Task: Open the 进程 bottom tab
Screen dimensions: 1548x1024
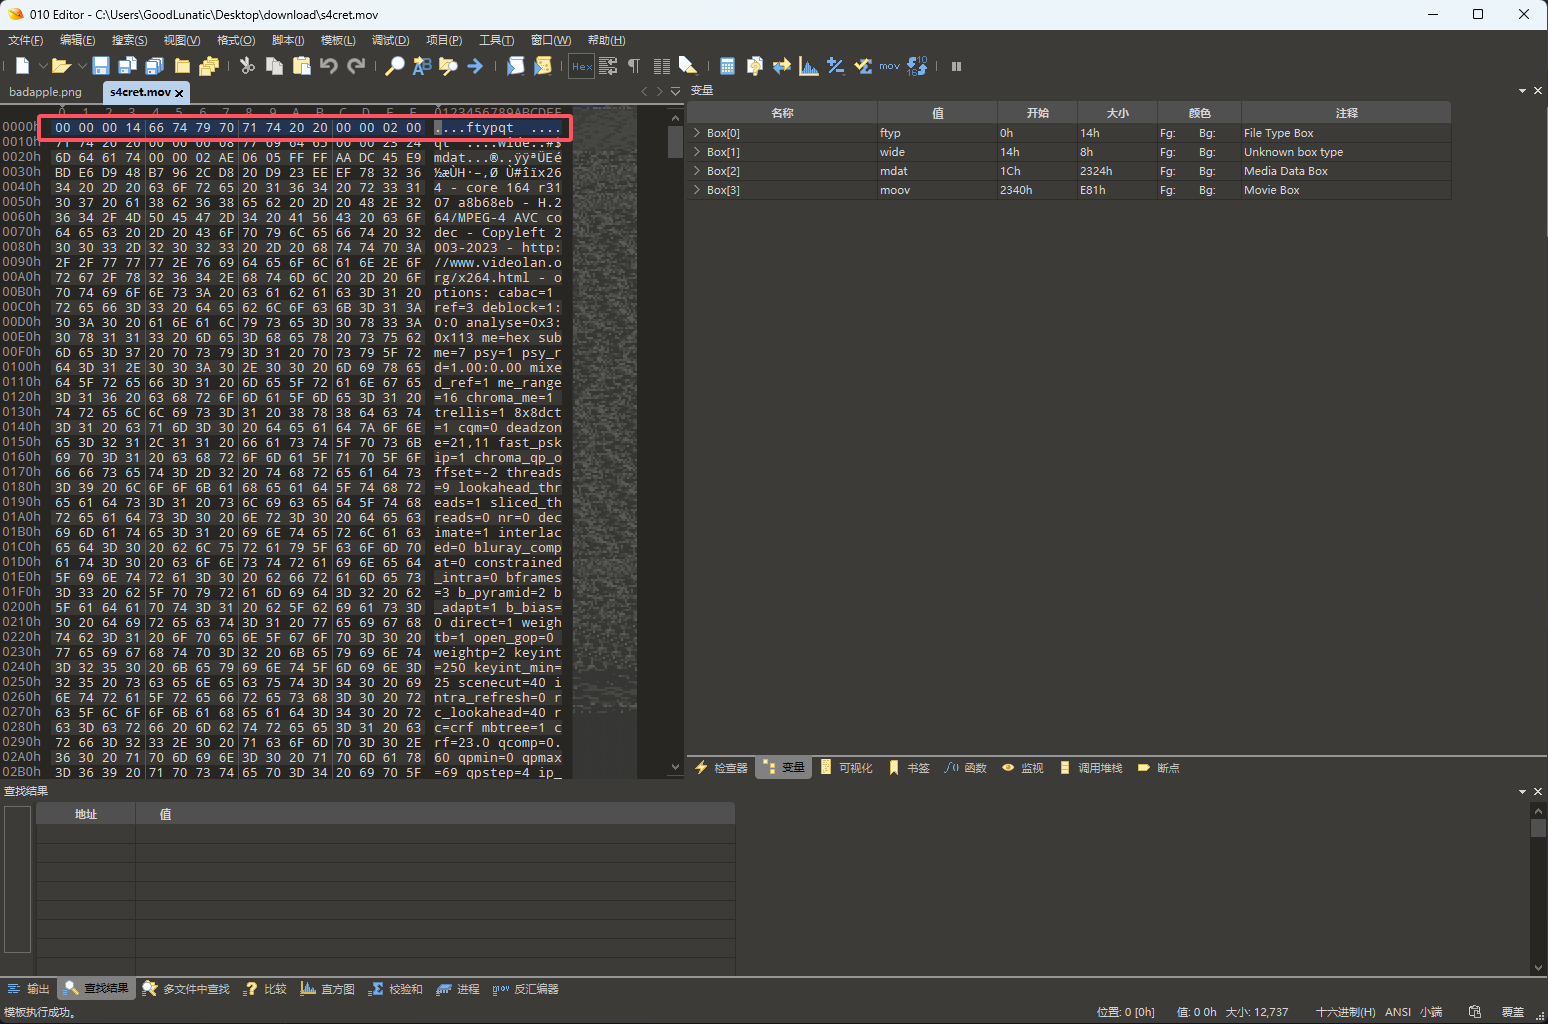Action: tap(458, 989)
